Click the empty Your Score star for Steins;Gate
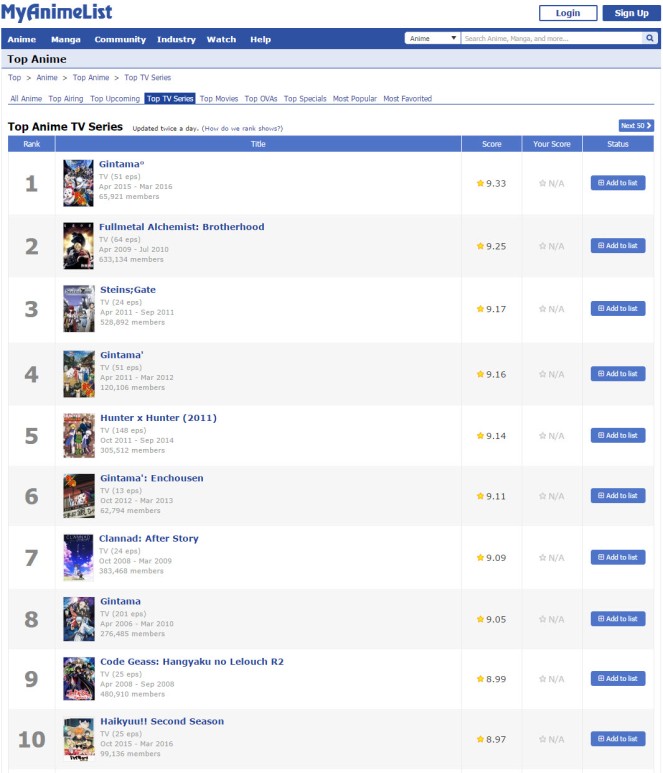663x773 pixels. pyautogui.click(x=542, y=309)
